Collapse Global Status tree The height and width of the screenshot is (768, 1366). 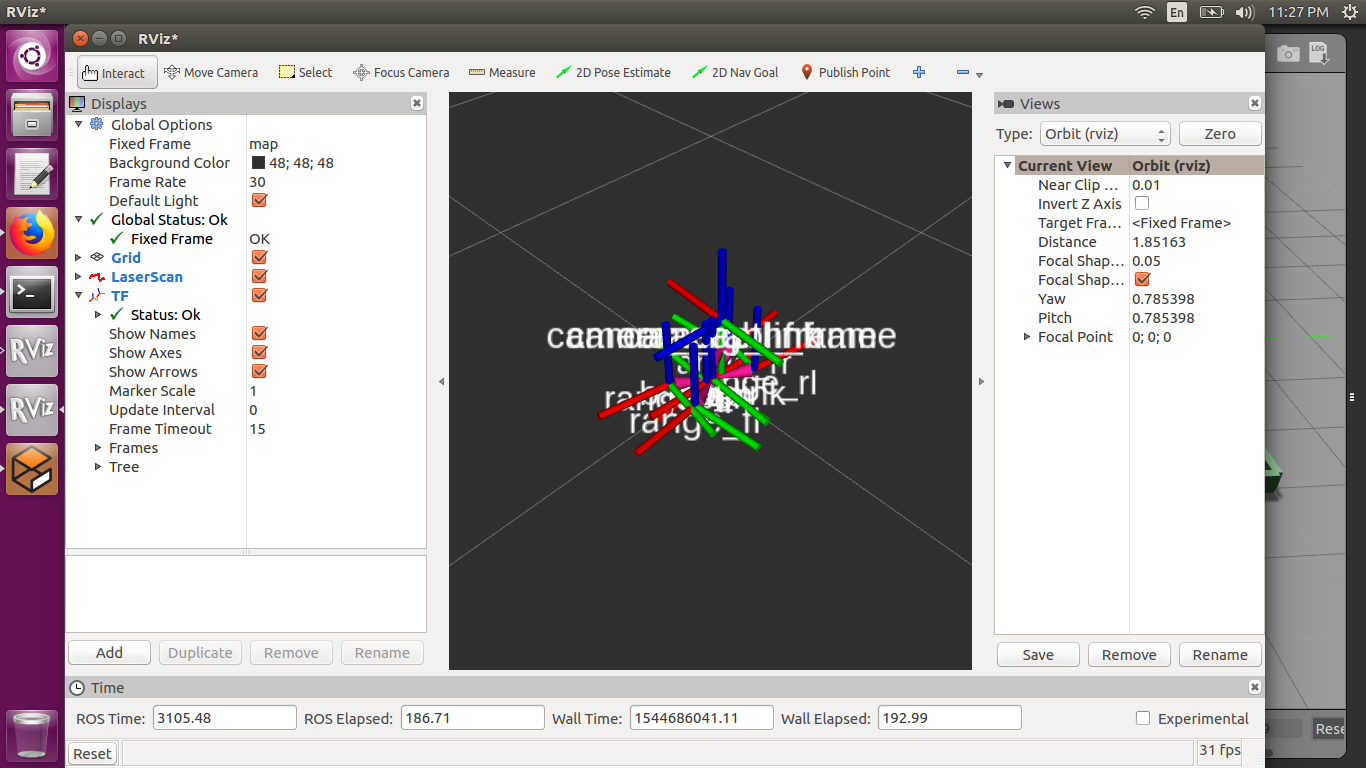[79, 219]
